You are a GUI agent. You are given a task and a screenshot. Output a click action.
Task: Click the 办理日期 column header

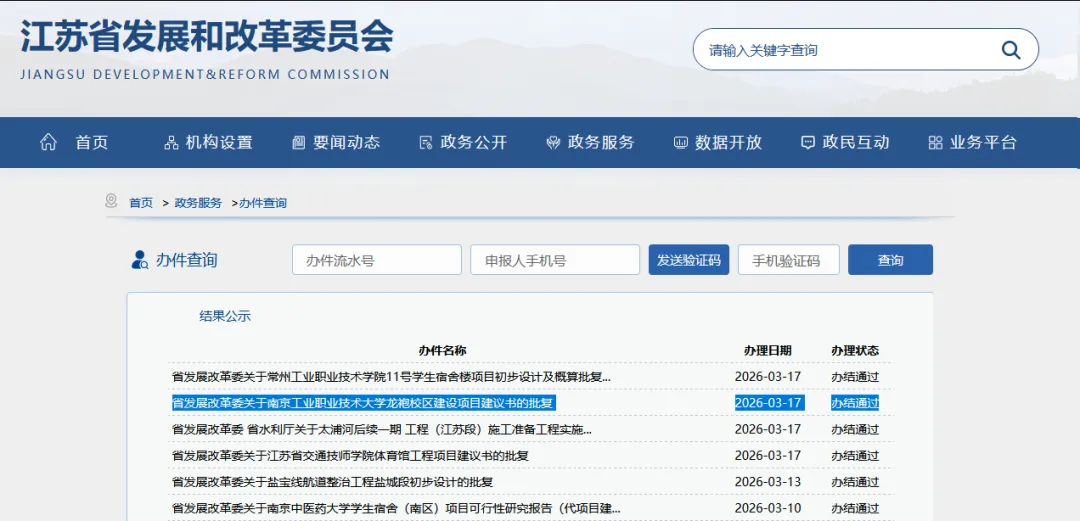click(x=767, y=351)
